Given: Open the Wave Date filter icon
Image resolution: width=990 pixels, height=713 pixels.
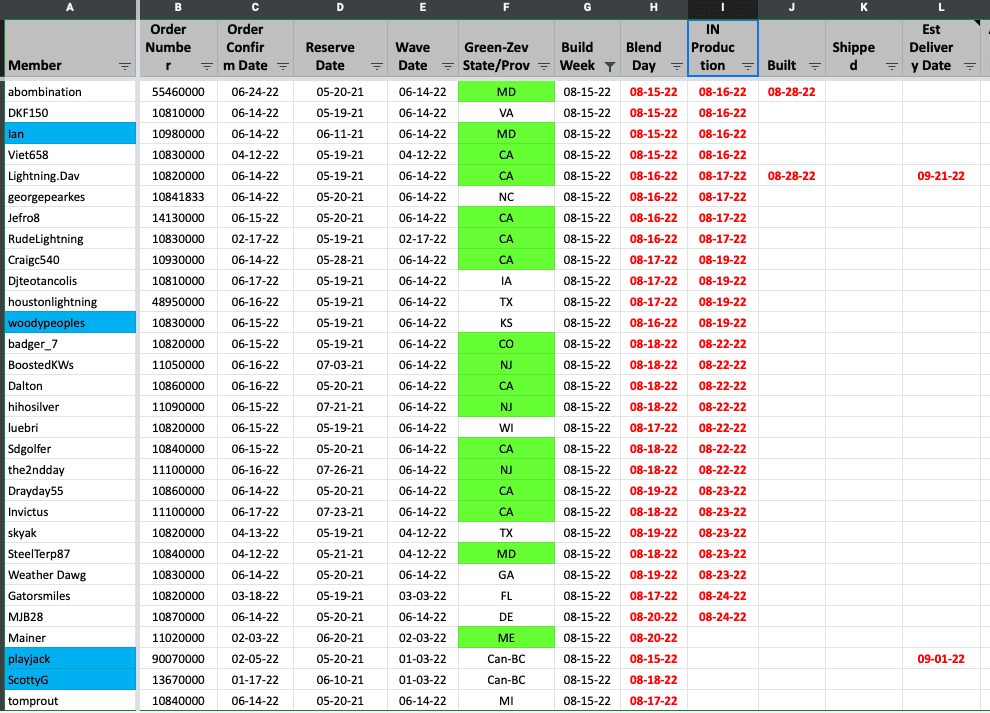Looking at the screenshot, I should (442, 66).
